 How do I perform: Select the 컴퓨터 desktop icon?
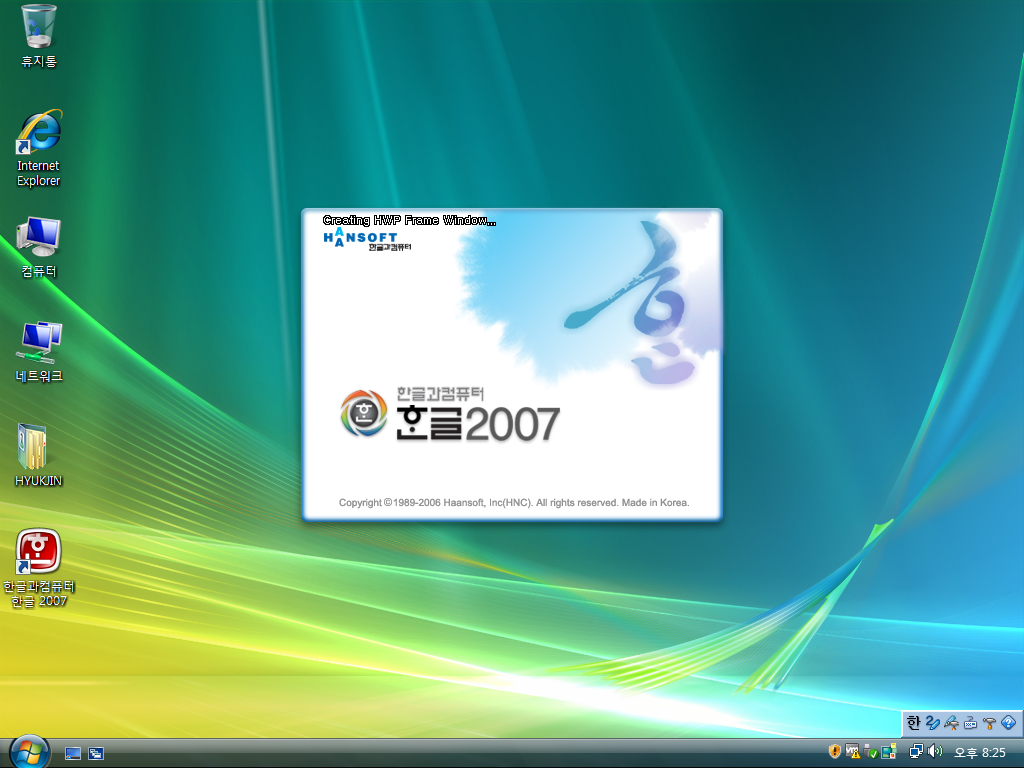39,248
